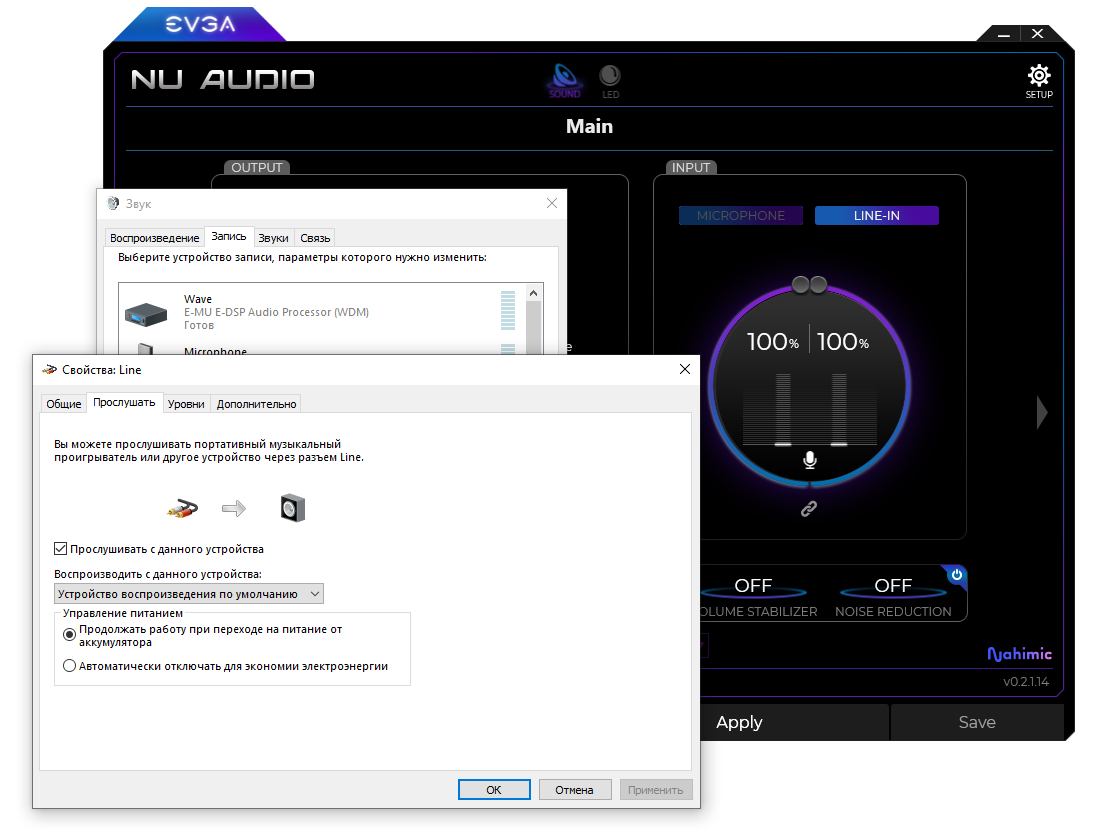Switch to the Уровни tab
Viewport: 1107px width, 840px height.
click(186, 404)
